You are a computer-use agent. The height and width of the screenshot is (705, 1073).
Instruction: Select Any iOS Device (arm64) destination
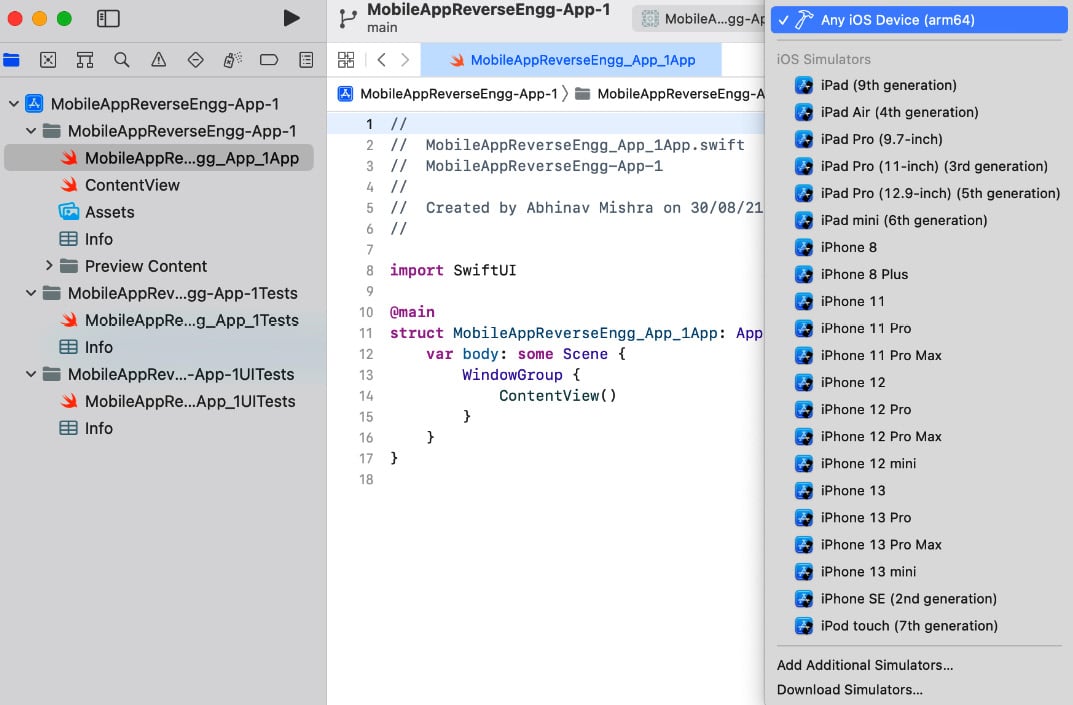[x=919, y=20]
